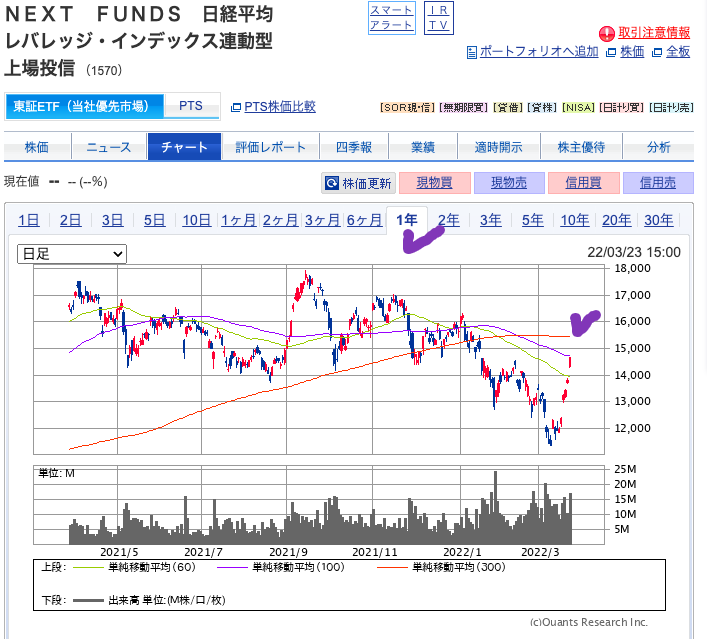The height and width of the screenshot is (639, 707).
Task: Click the portfolio list icon before ポートフォリオへ追加
Action: pyautogui.click(x=472, y=52)
